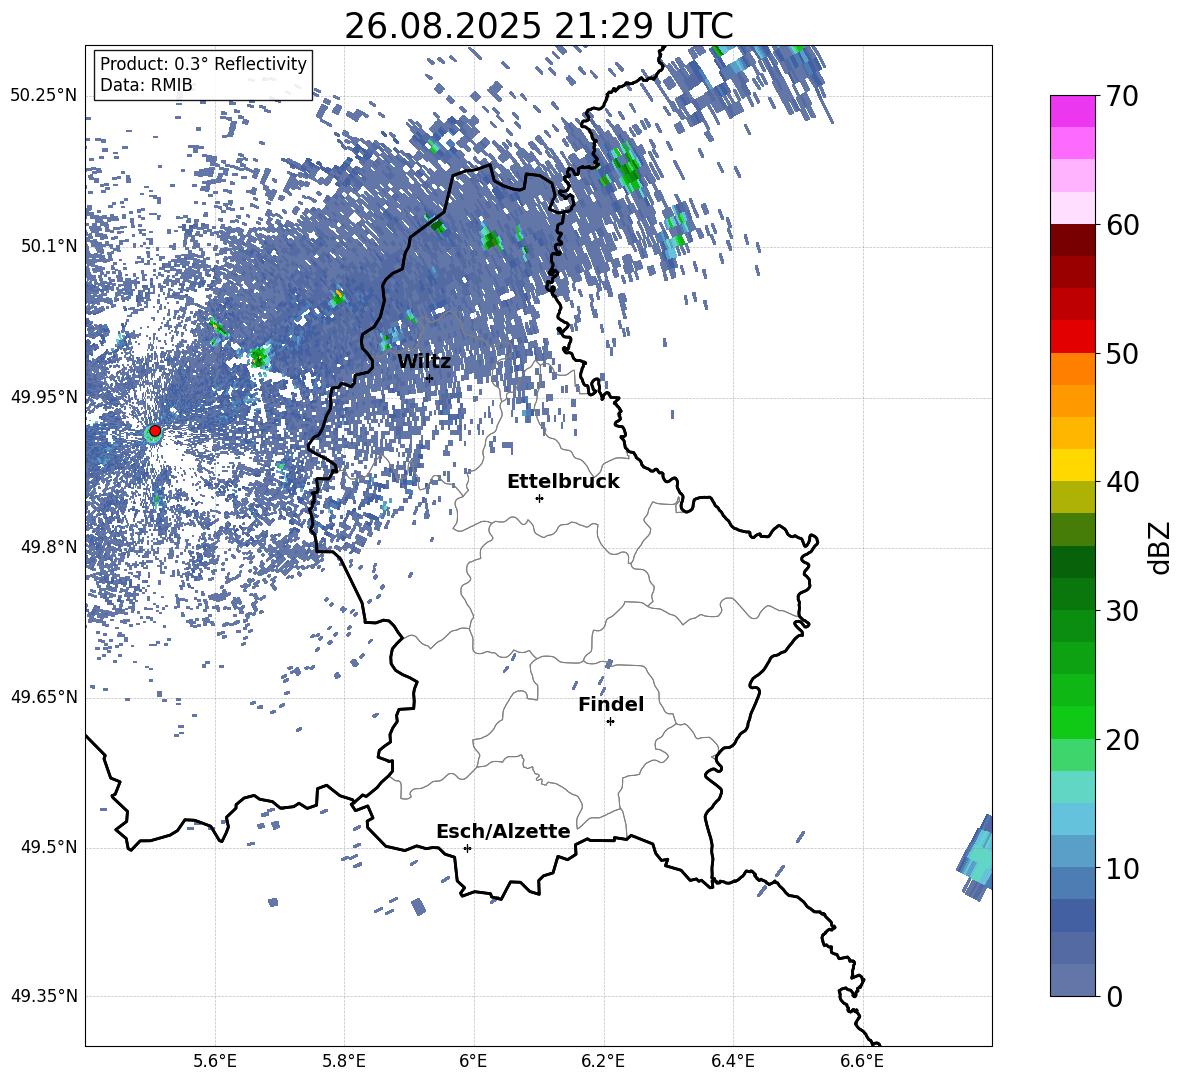1184x1081 pixels.
Task: Click the red radar site marker dot
Action: 155,431
